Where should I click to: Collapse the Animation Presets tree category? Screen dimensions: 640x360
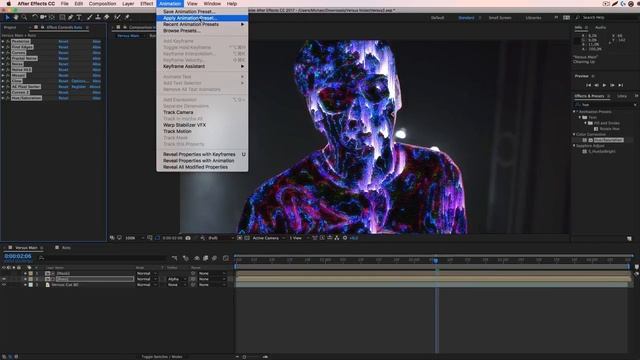point(574,111)
